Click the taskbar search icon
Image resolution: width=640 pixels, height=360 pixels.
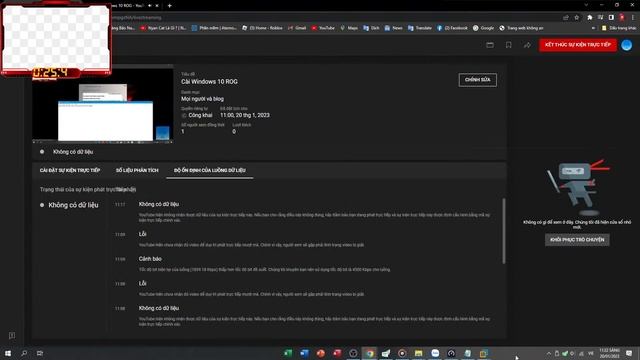[24, 353]
